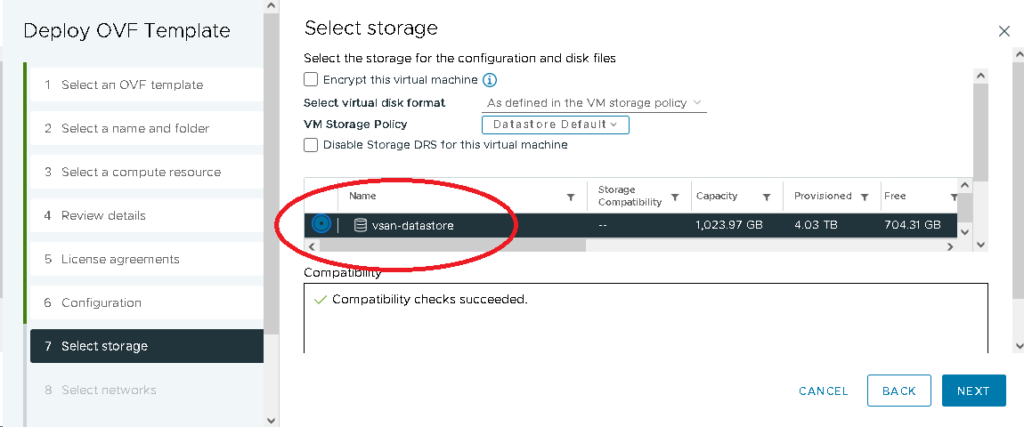Click the encryption info icon
Image resolution: width=1024 pixels, height=427 pixels.
point(491,80)
